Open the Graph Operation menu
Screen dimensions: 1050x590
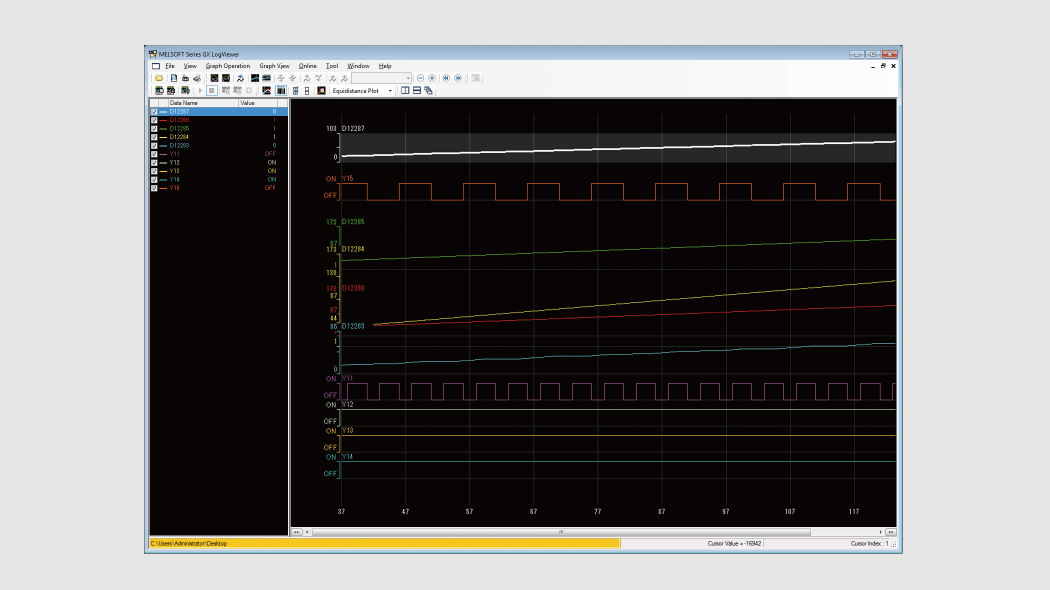point(228,66)
